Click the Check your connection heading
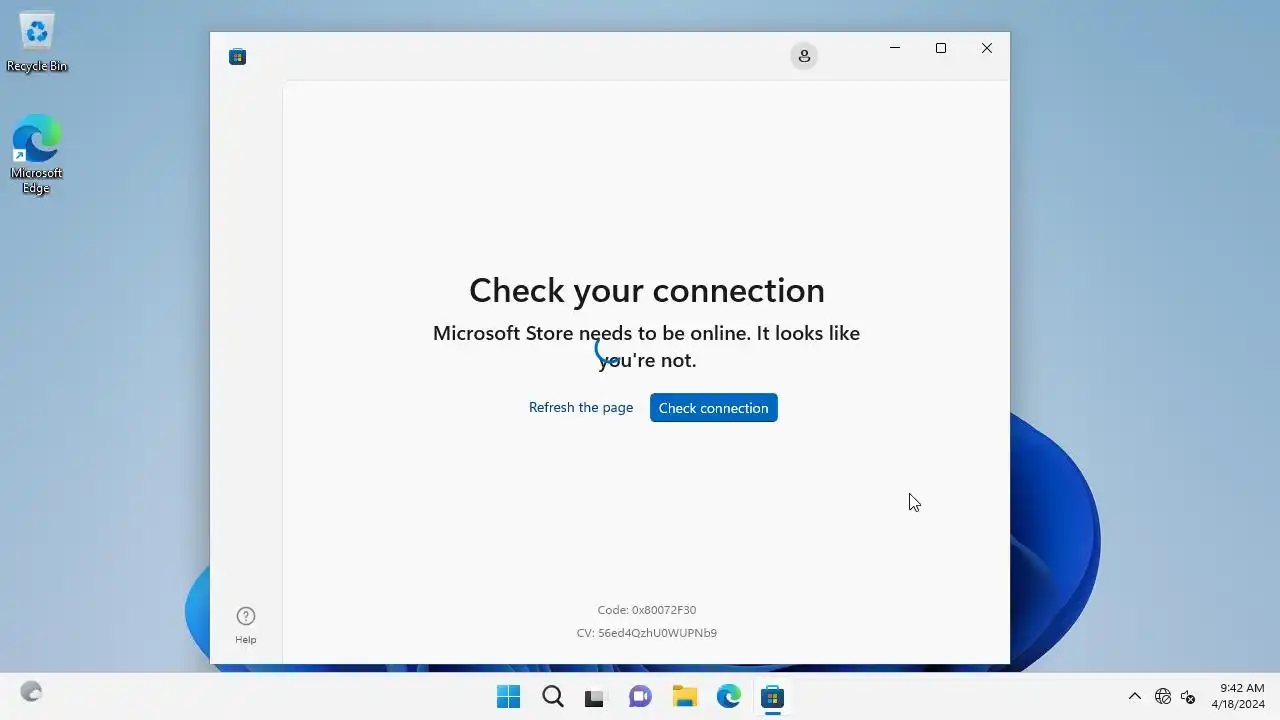Screen dimensions: 1280x720 (x=647, y=290)
